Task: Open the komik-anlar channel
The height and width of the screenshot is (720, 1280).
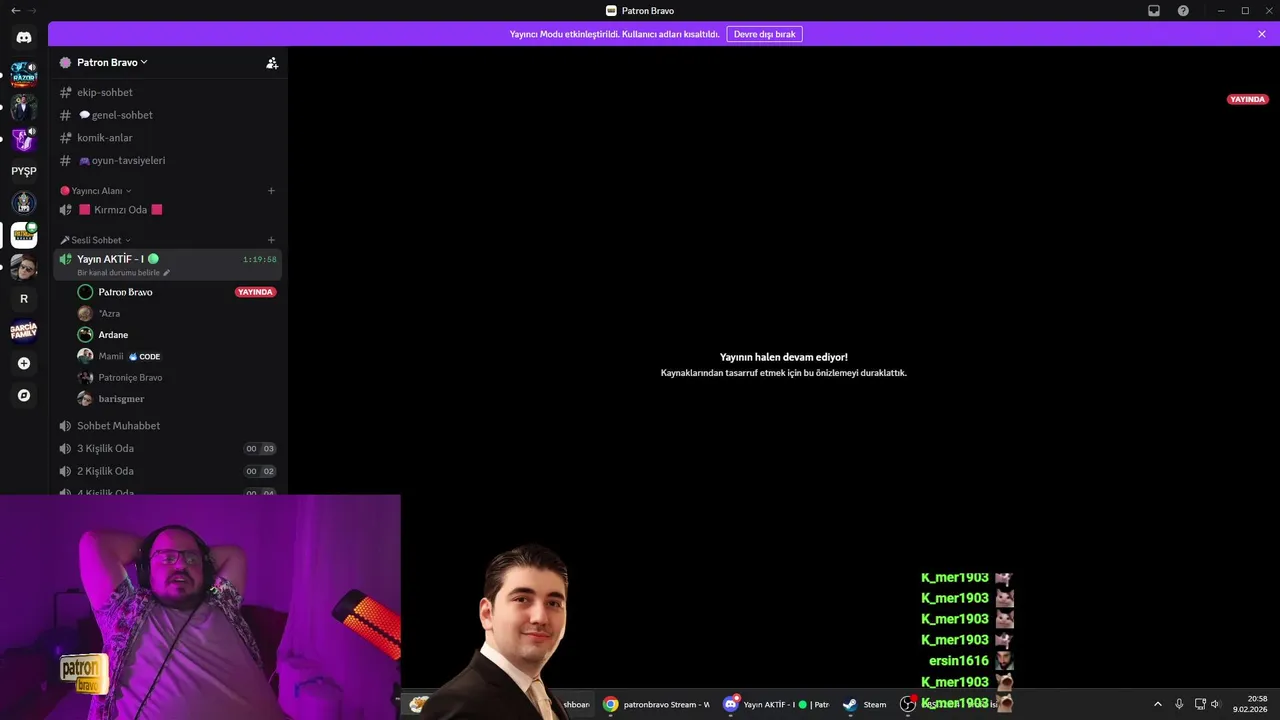Action: (x=168, y=138)
